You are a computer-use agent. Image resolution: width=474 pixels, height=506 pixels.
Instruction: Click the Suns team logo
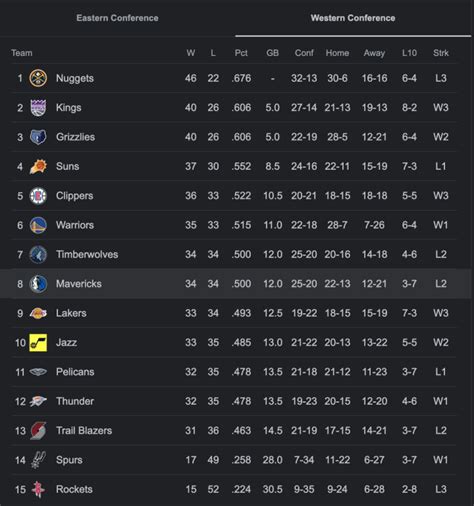pyautogui.click(x=38, y=166)
